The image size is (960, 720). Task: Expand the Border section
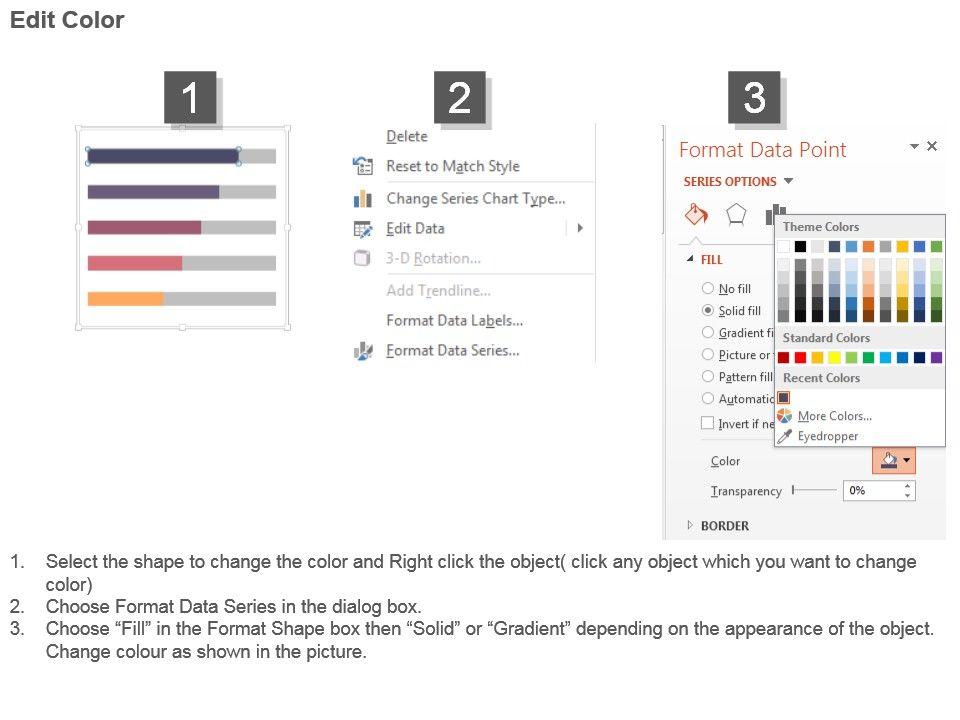click(x=689, y=526)
